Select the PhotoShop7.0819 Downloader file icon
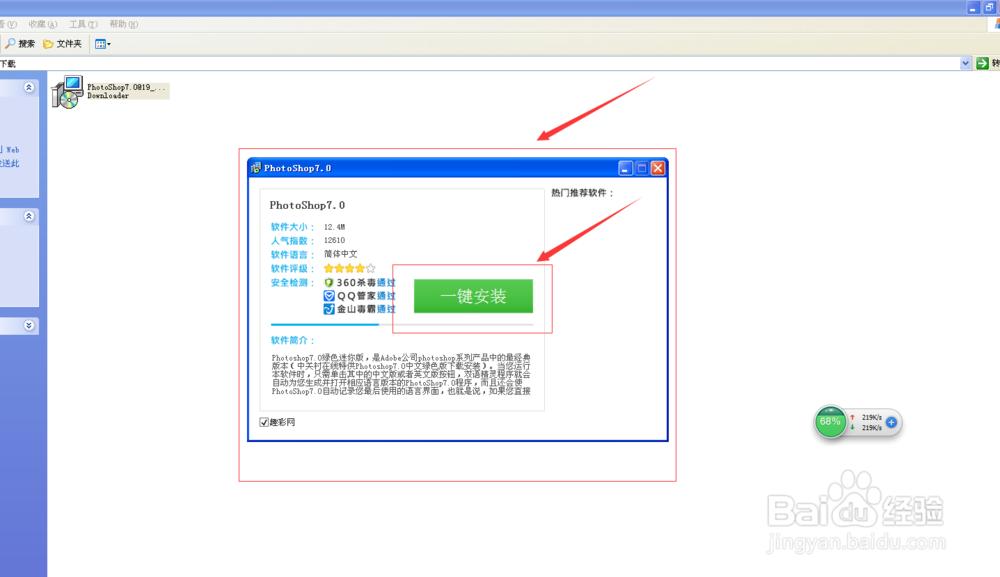 click(x=67, y=92)
